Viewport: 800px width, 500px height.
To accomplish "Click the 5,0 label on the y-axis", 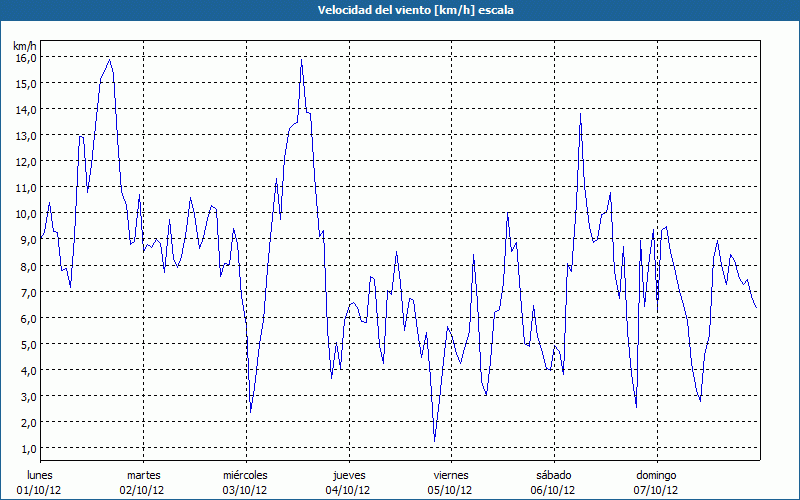I will tap(29, 344).
